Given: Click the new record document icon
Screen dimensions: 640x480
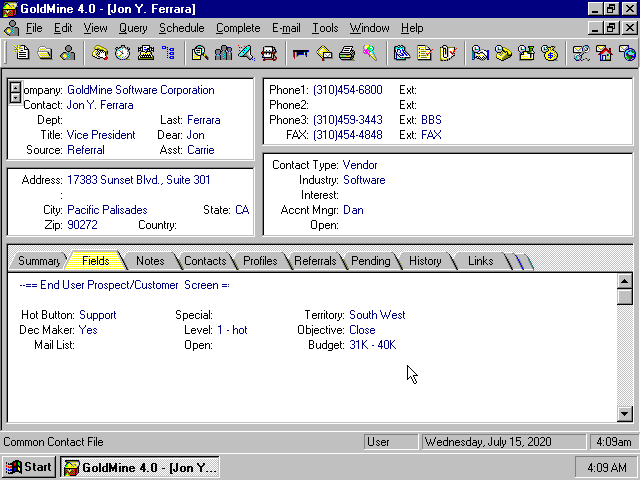Looking at the screenshot, I should [x=21, y=53].
